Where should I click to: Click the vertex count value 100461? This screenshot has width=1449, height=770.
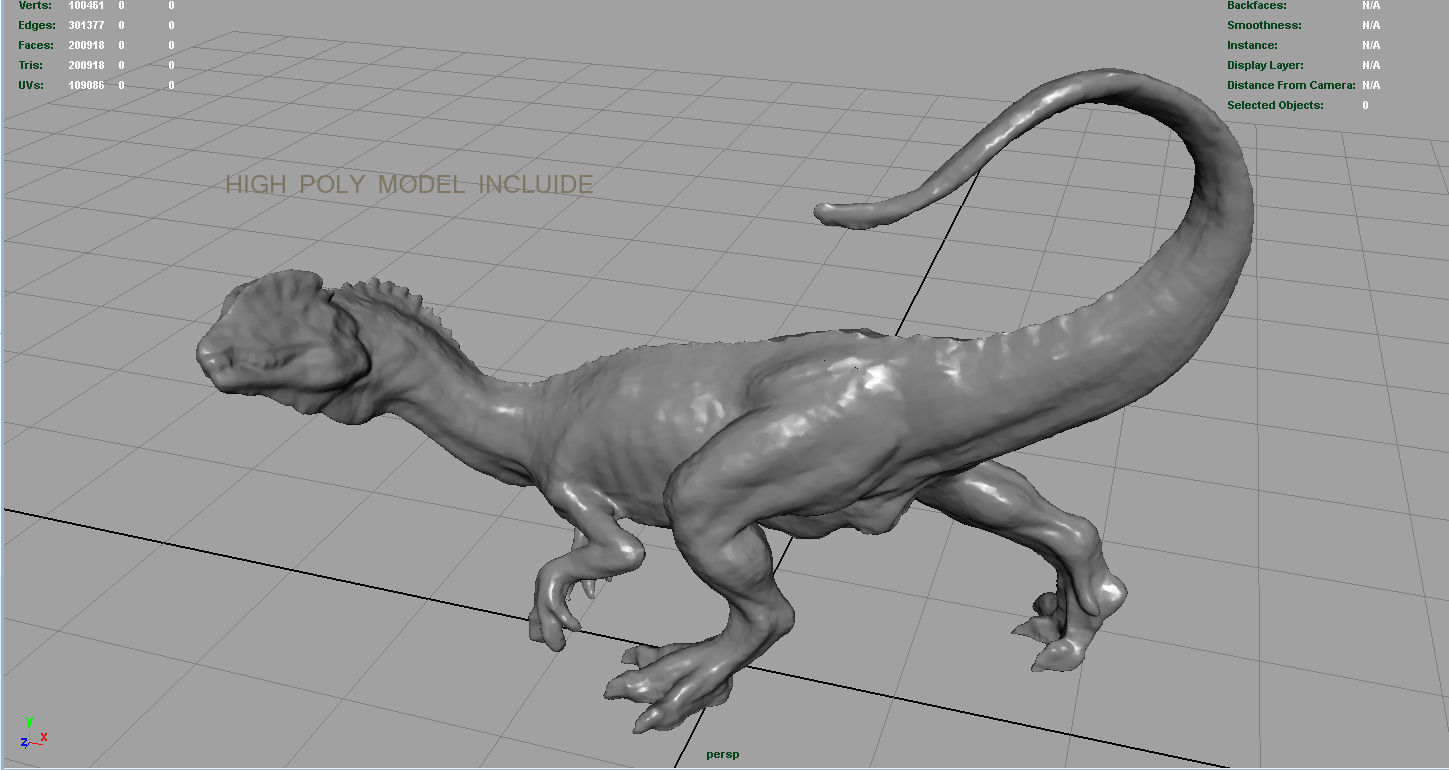(x=86, y=5)
